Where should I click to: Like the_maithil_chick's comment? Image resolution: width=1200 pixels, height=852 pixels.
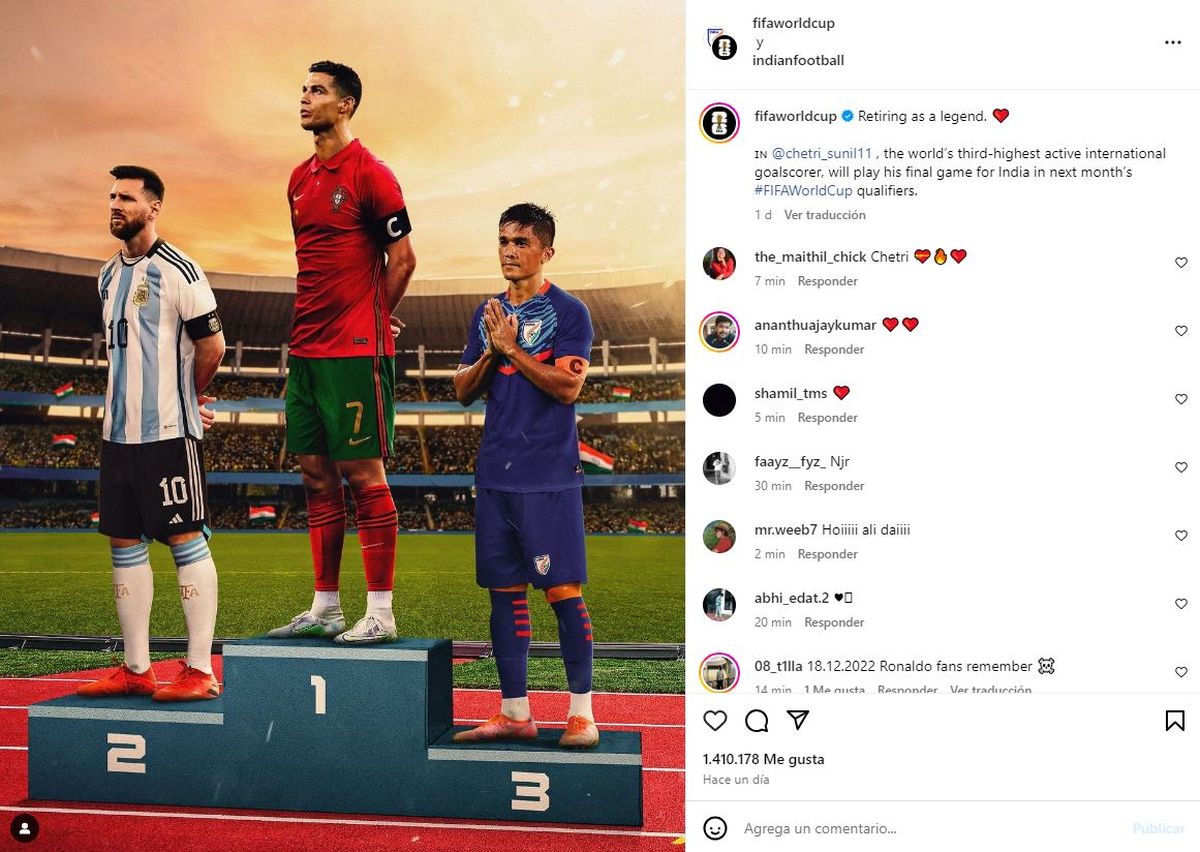click(x=1181, y=263)
